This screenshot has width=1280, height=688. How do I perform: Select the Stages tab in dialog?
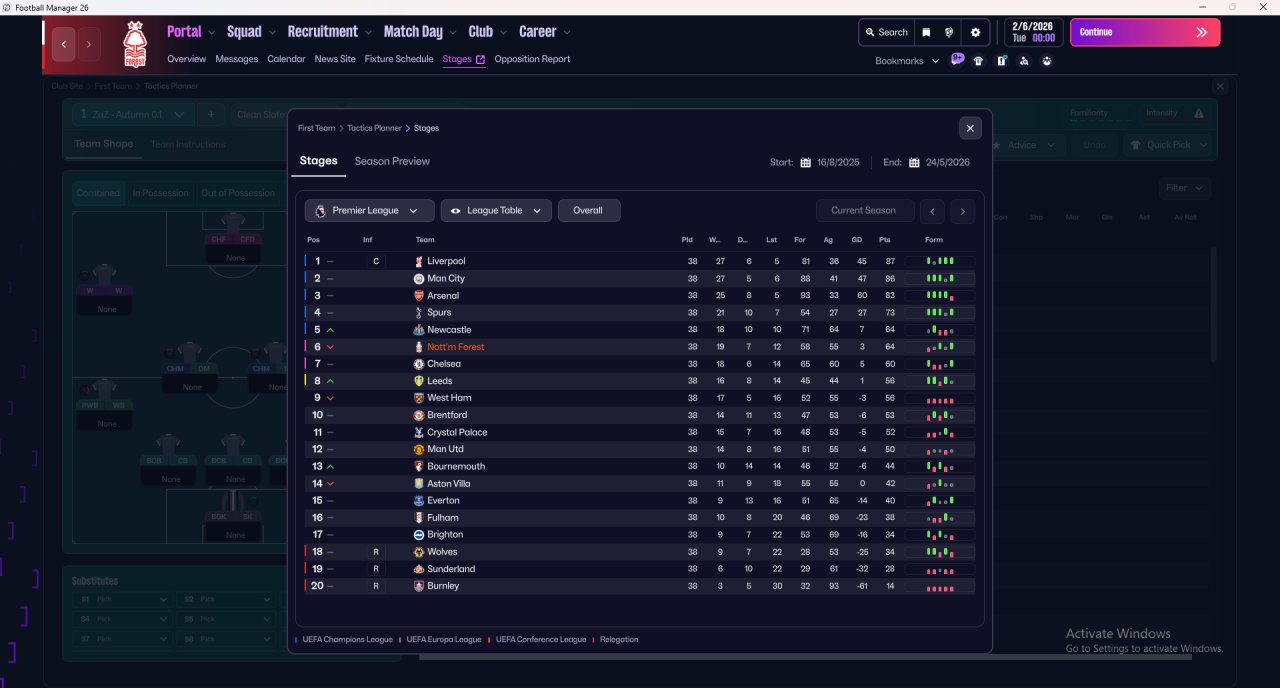[319, 161]
